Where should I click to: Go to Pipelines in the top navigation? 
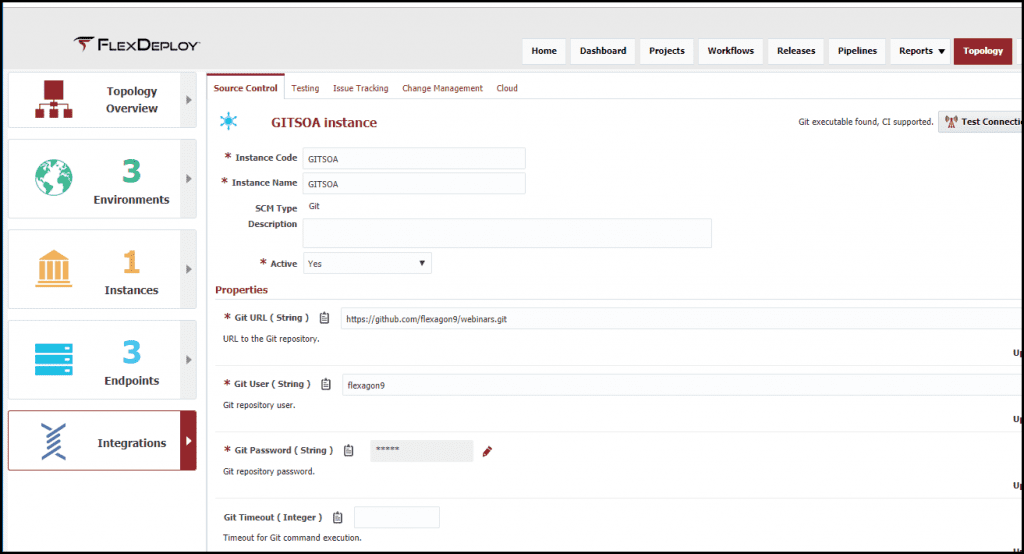tap(856, 51)
